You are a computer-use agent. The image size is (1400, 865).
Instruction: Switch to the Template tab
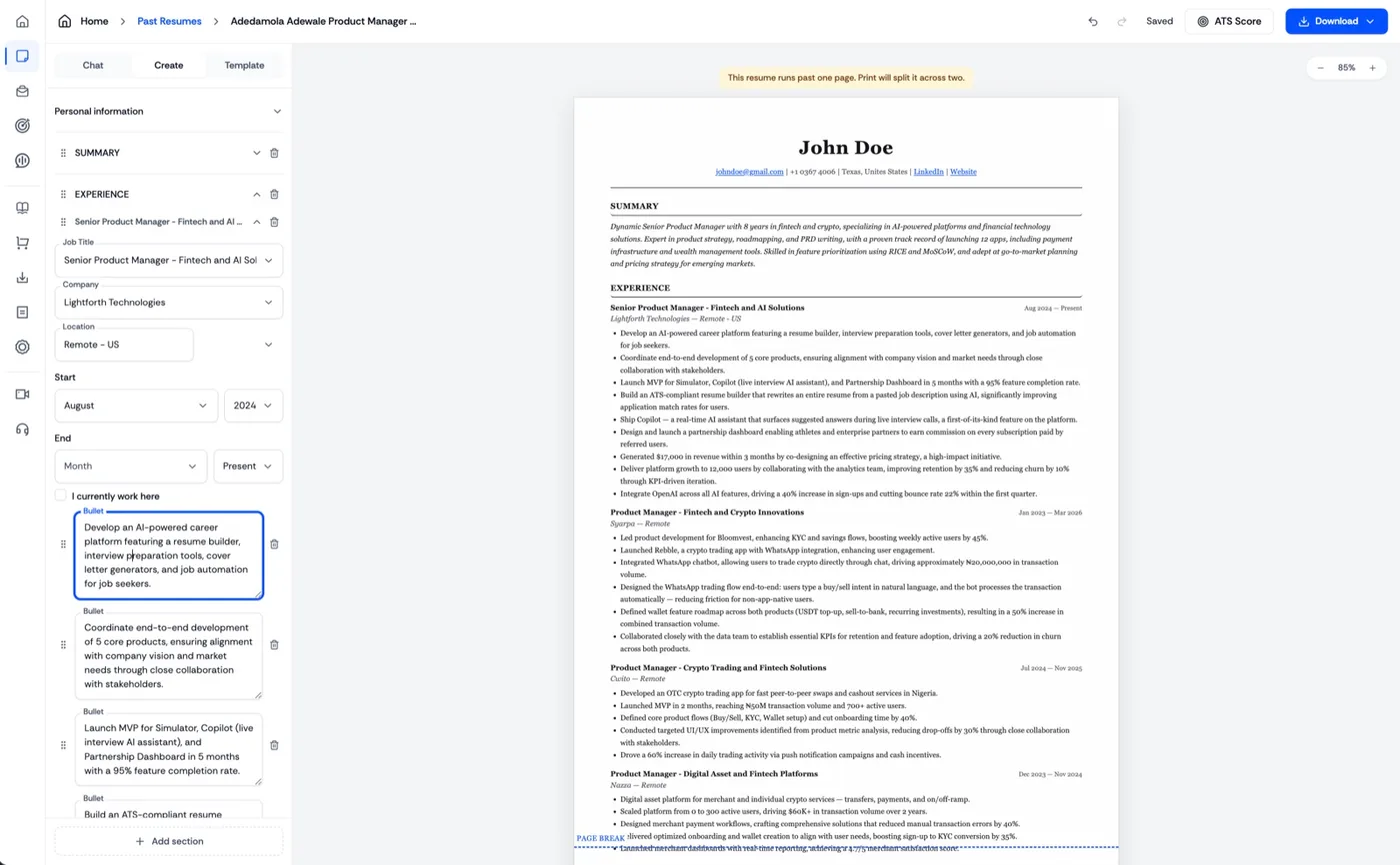pyautogui.click(x=244, y=65)
